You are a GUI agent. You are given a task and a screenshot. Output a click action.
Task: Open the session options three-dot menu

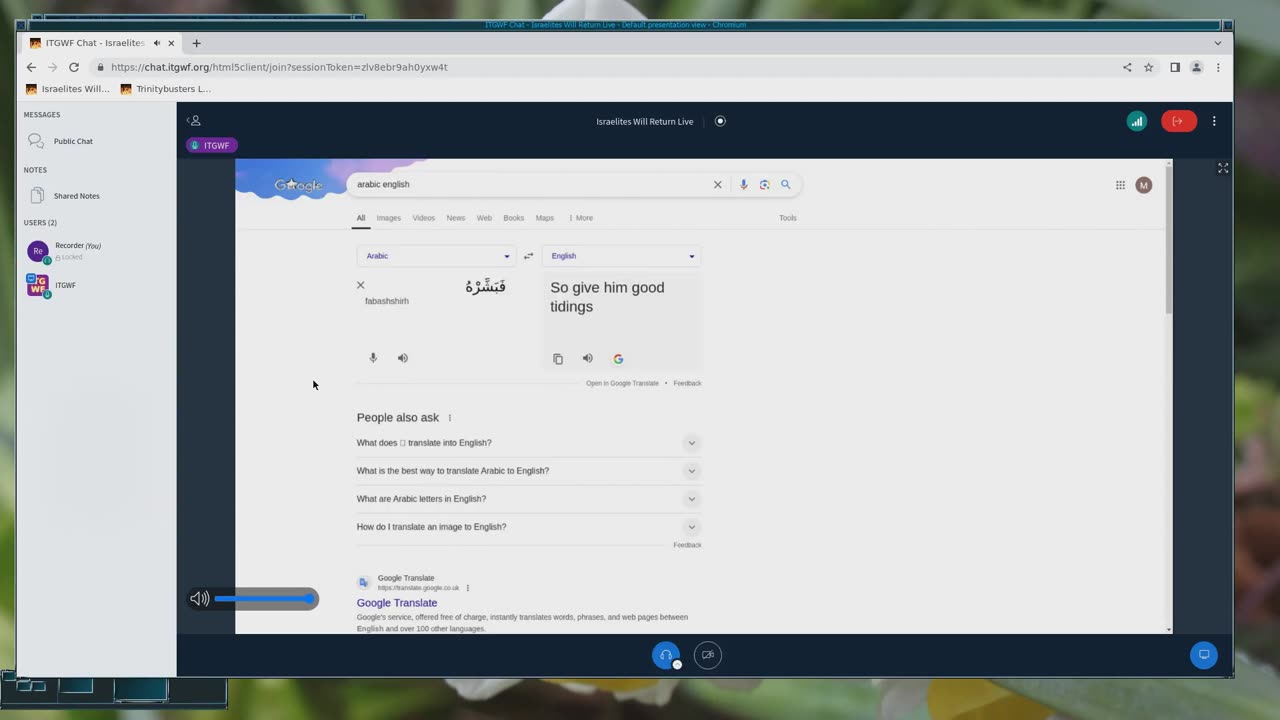[1214, 121]
